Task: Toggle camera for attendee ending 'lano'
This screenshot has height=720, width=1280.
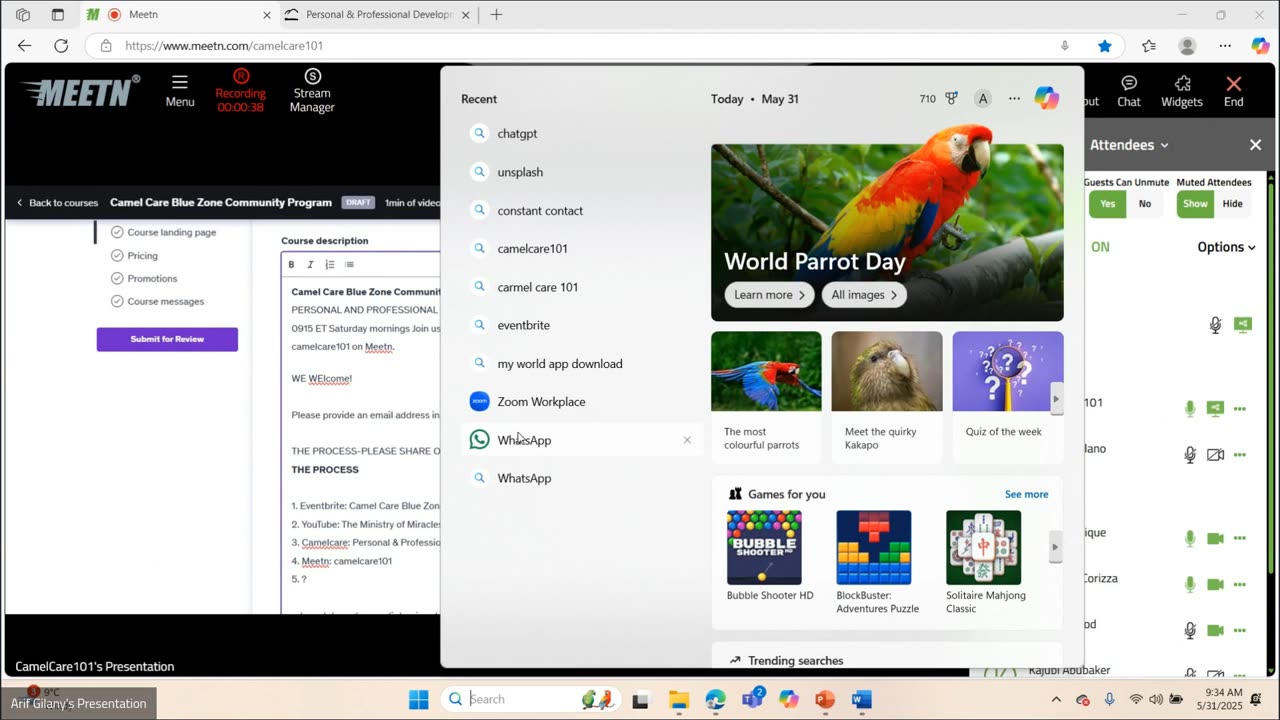Action: 1215,455
